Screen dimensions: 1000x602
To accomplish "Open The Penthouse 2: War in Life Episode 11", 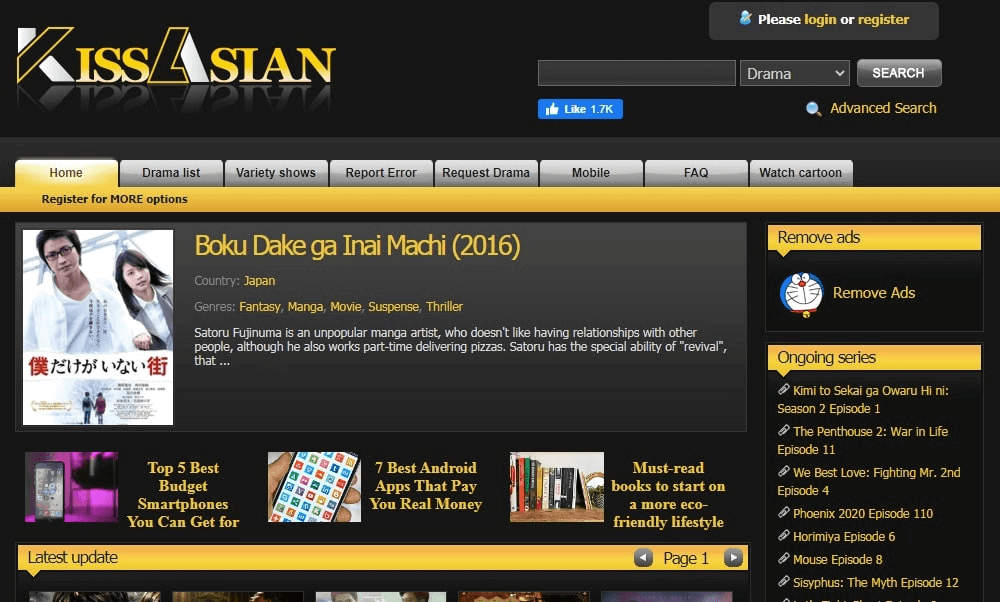I will point(862,440).
